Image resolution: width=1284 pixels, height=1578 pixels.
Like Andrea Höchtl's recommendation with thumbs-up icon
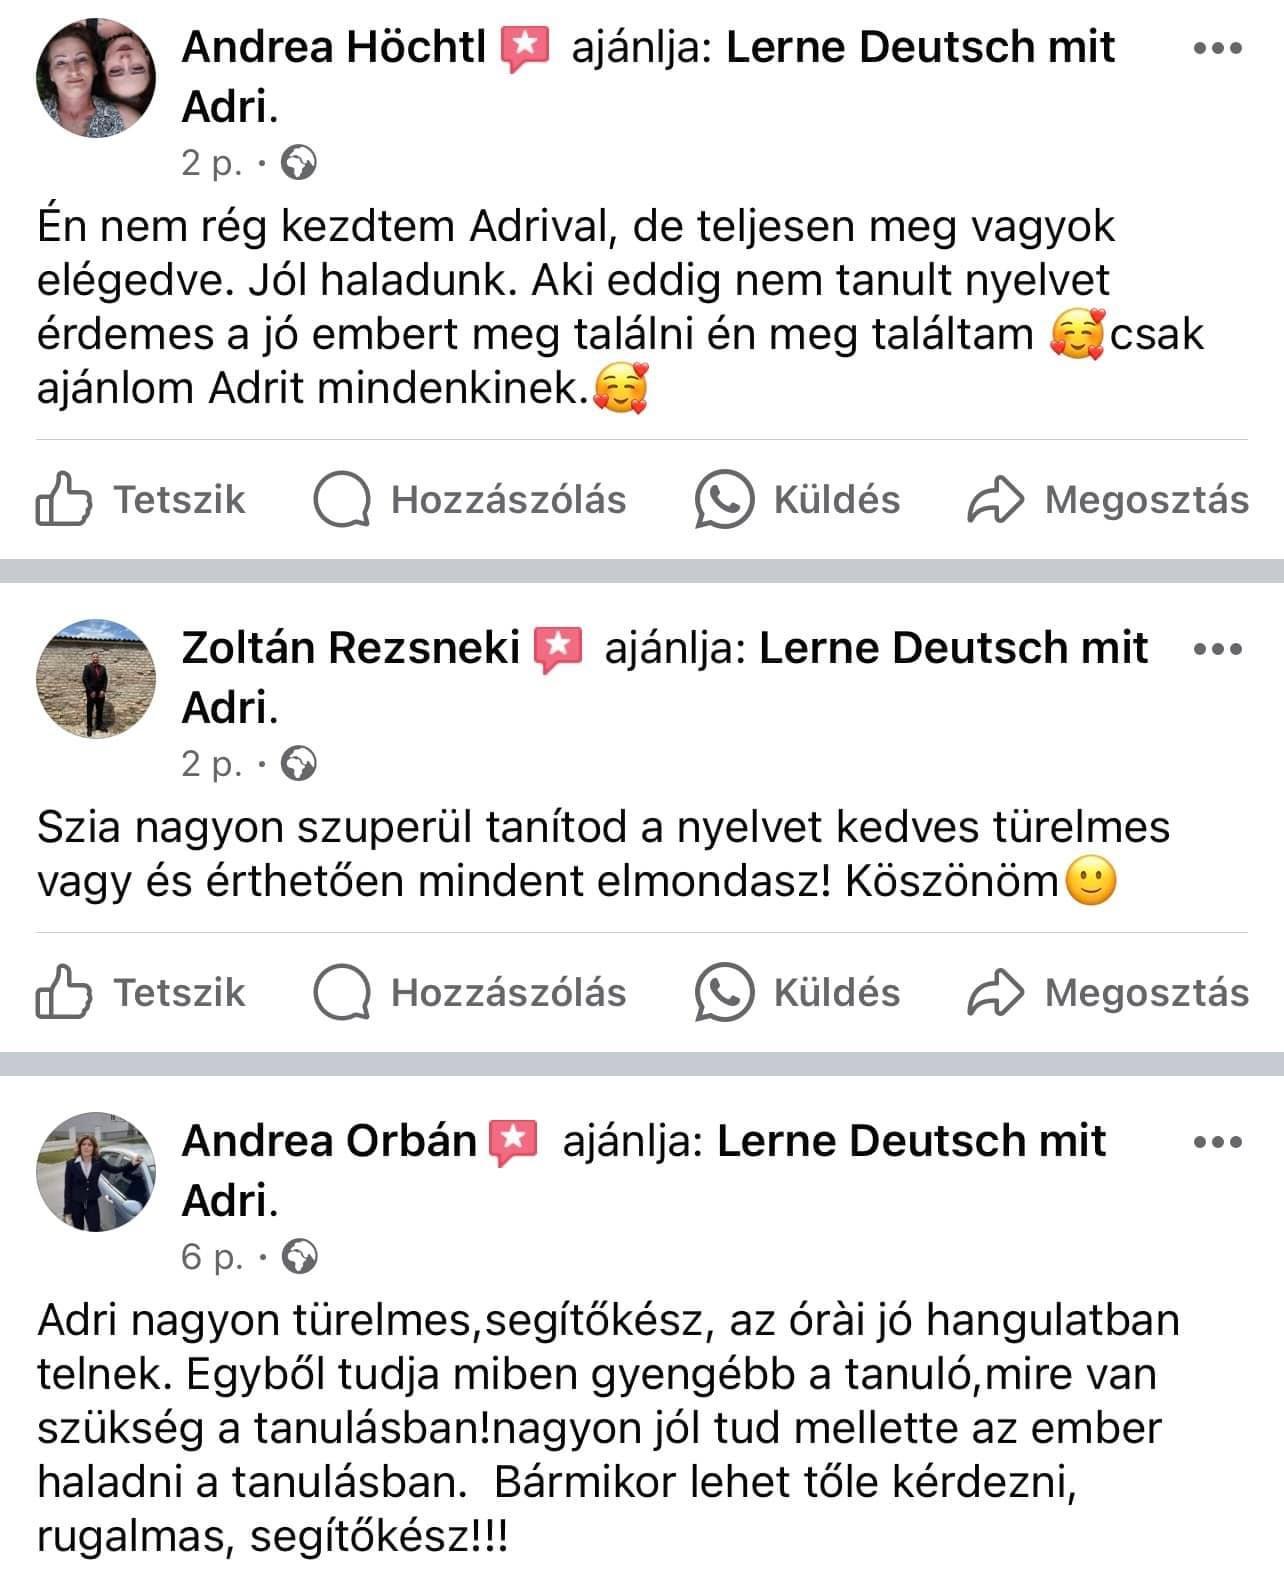(64, 499)
